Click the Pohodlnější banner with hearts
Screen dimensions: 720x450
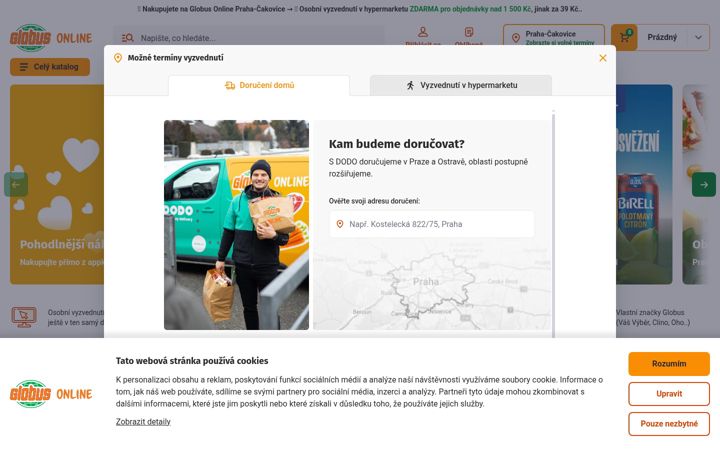click(x=57, y=184)
